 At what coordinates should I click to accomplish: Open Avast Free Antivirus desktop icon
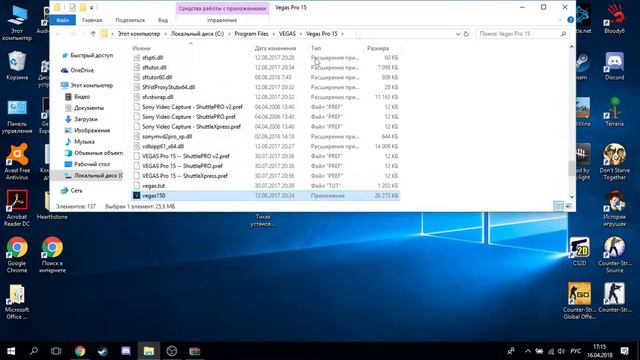pyautogui.click(x=17, y=162)
